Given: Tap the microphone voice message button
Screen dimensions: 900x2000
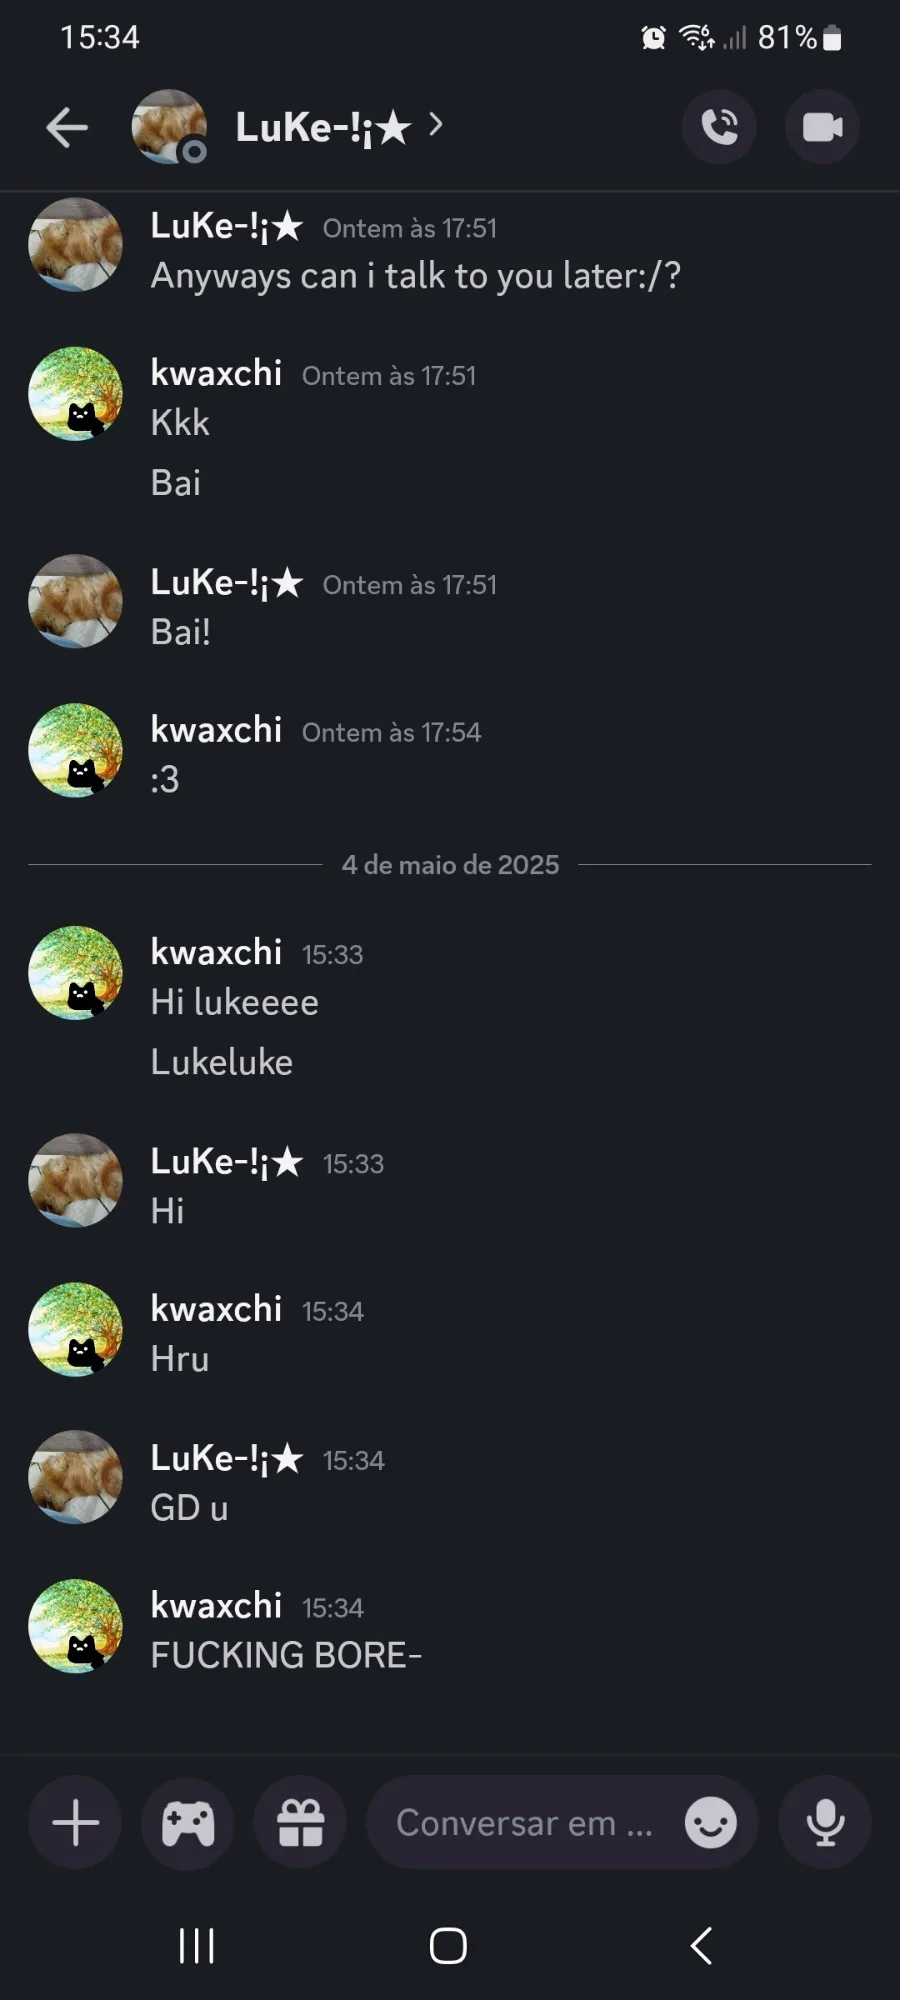Looking at the screenshot, I should pos(825,1822).
